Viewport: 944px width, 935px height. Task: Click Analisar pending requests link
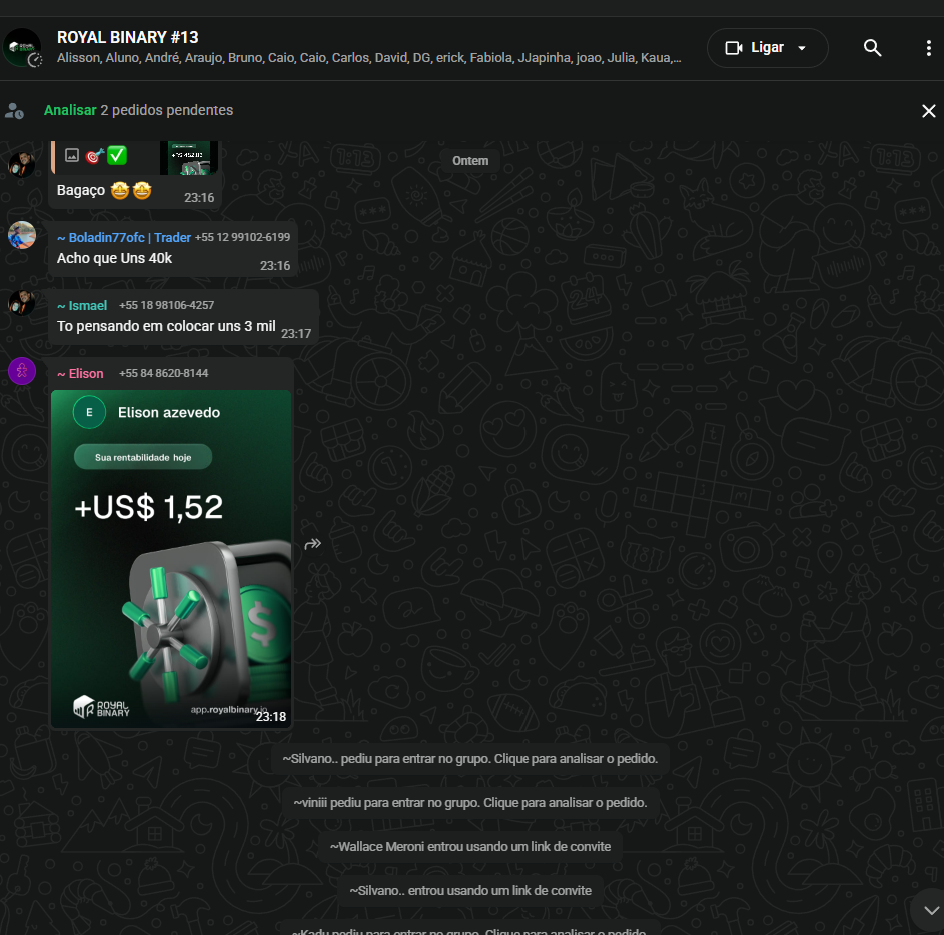(70, 110)
